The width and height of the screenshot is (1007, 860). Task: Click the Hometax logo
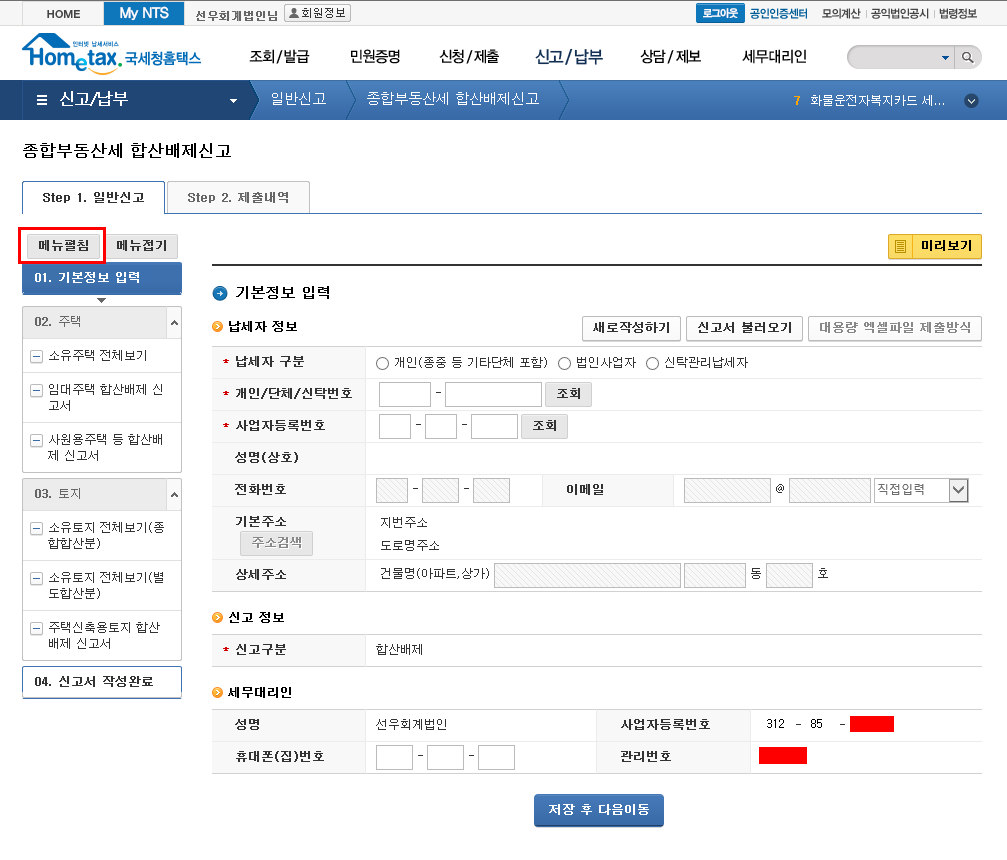coord(110,55)
